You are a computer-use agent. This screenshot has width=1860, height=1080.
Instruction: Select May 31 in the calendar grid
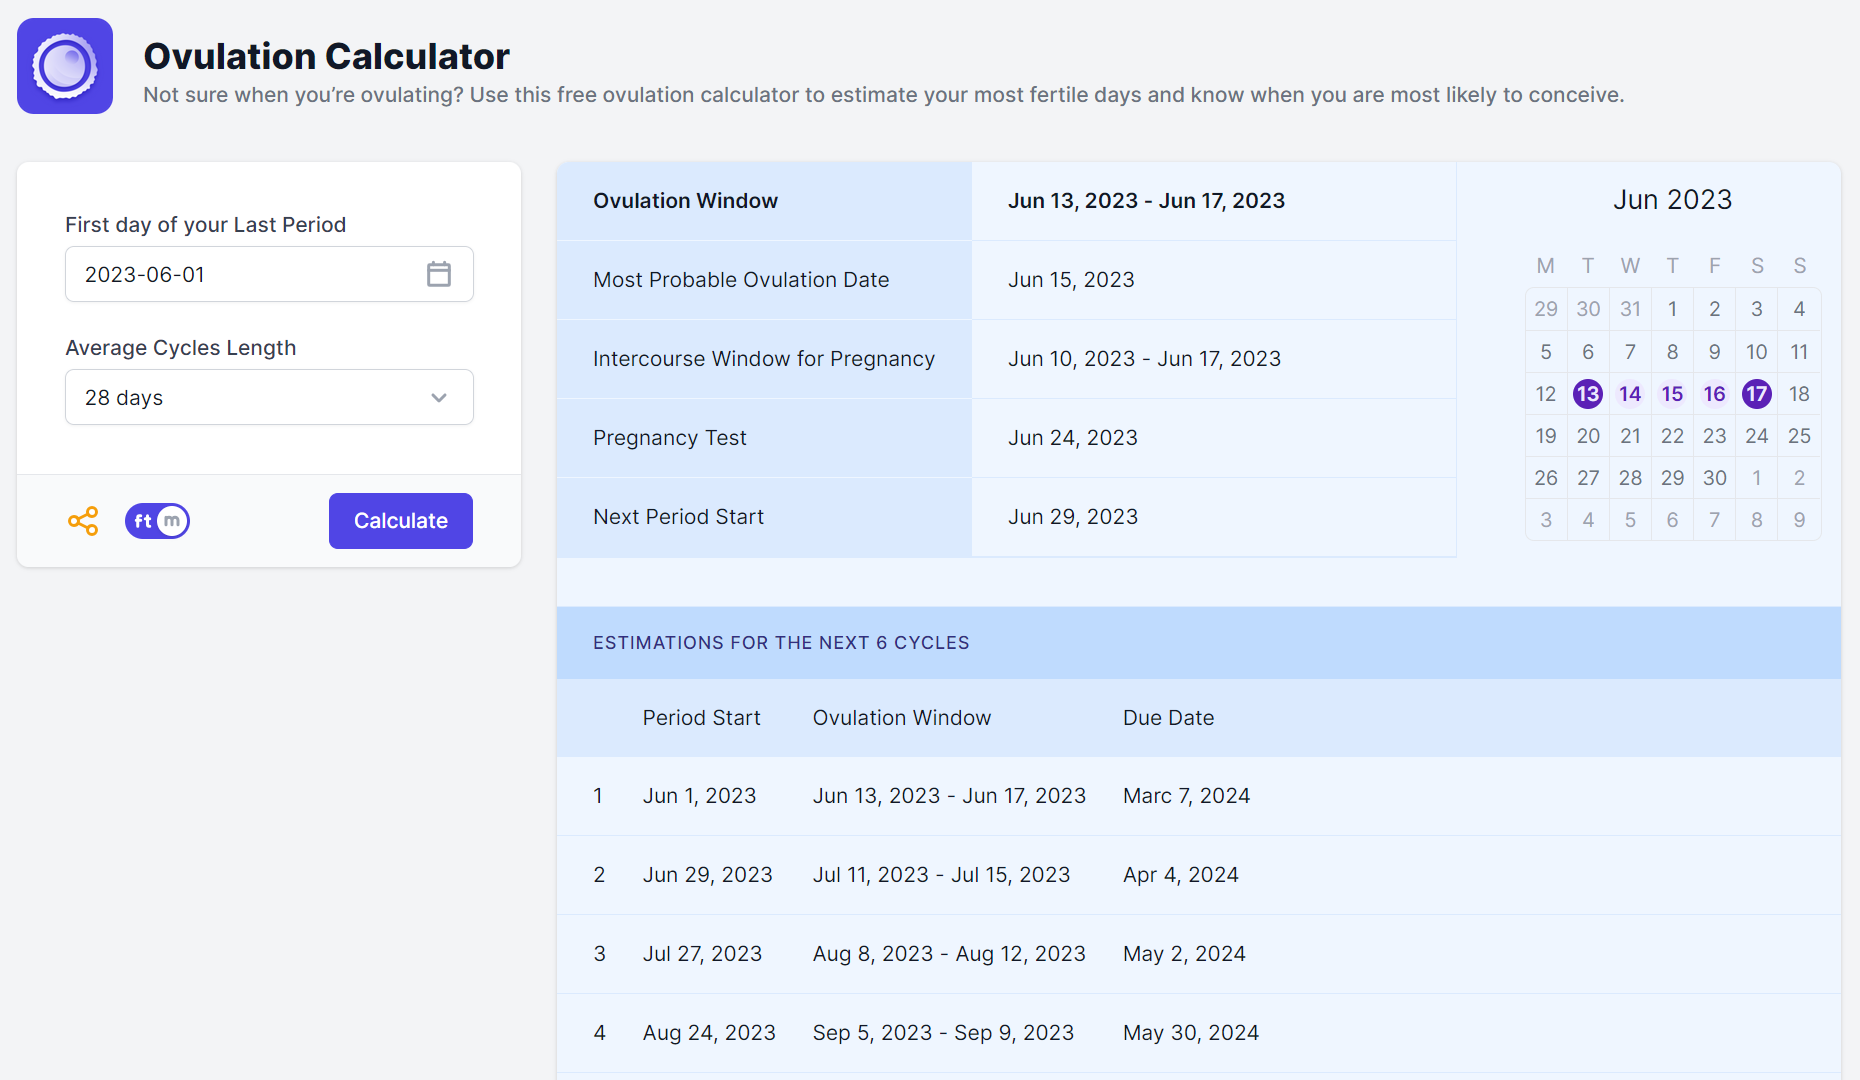coord(1630,309)
